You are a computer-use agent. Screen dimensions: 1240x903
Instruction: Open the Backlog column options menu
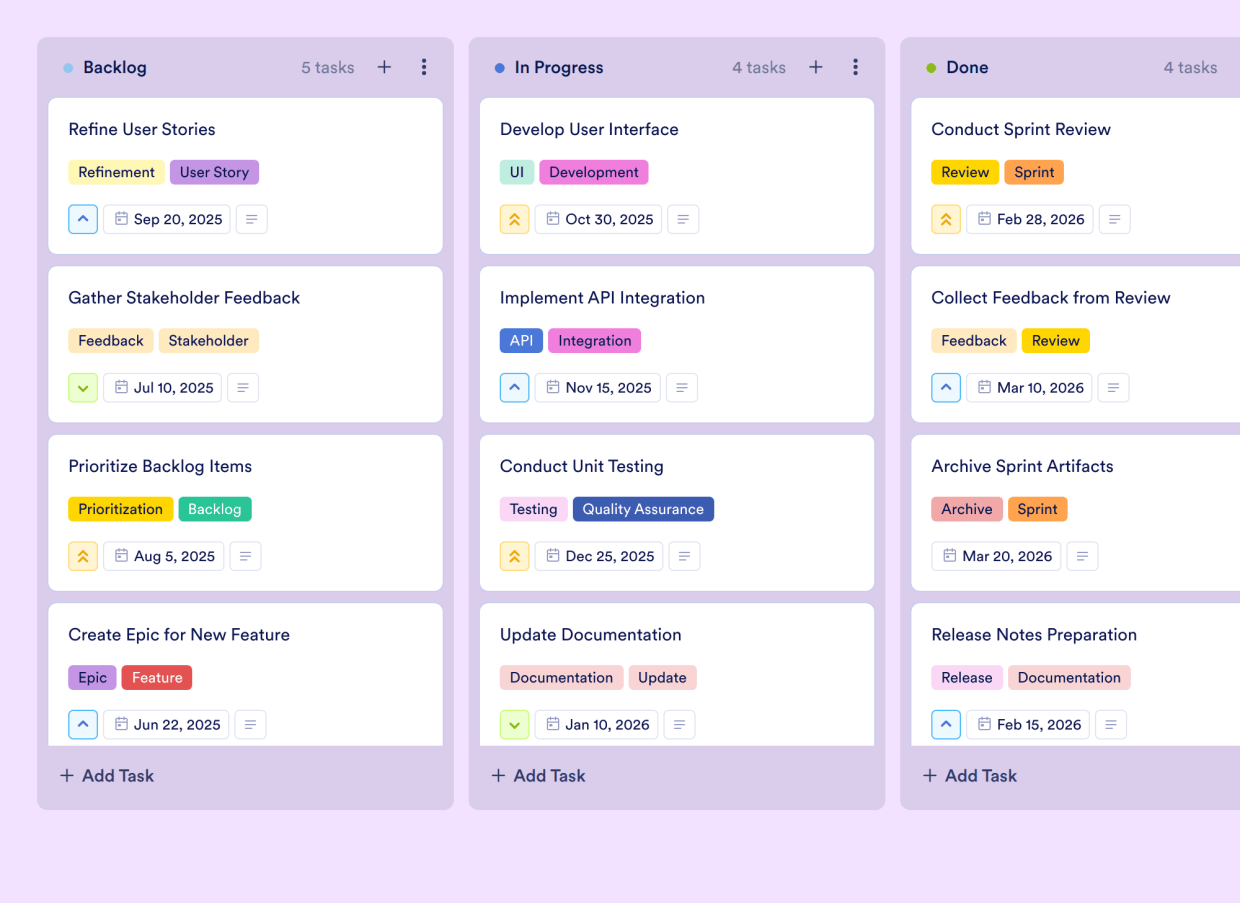coord(424,67)
